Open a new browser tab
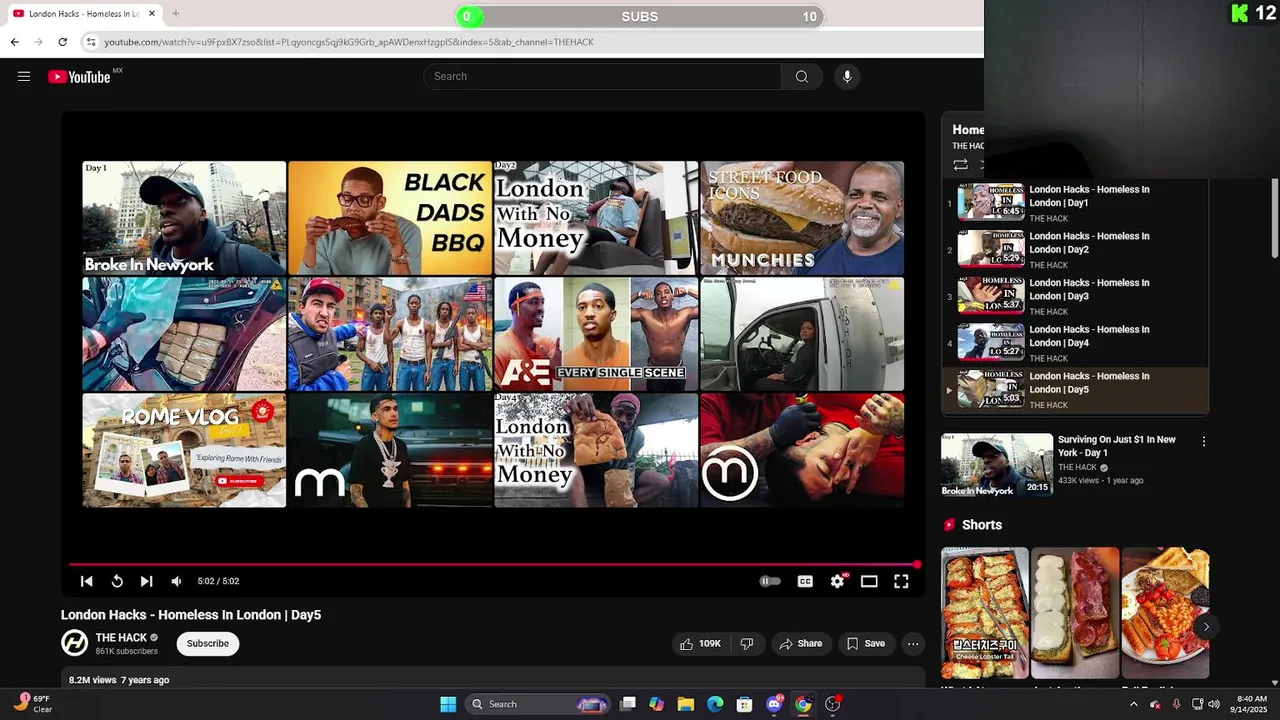The width and height of the screenshot is (1280, 720). [x=176, y=14]
